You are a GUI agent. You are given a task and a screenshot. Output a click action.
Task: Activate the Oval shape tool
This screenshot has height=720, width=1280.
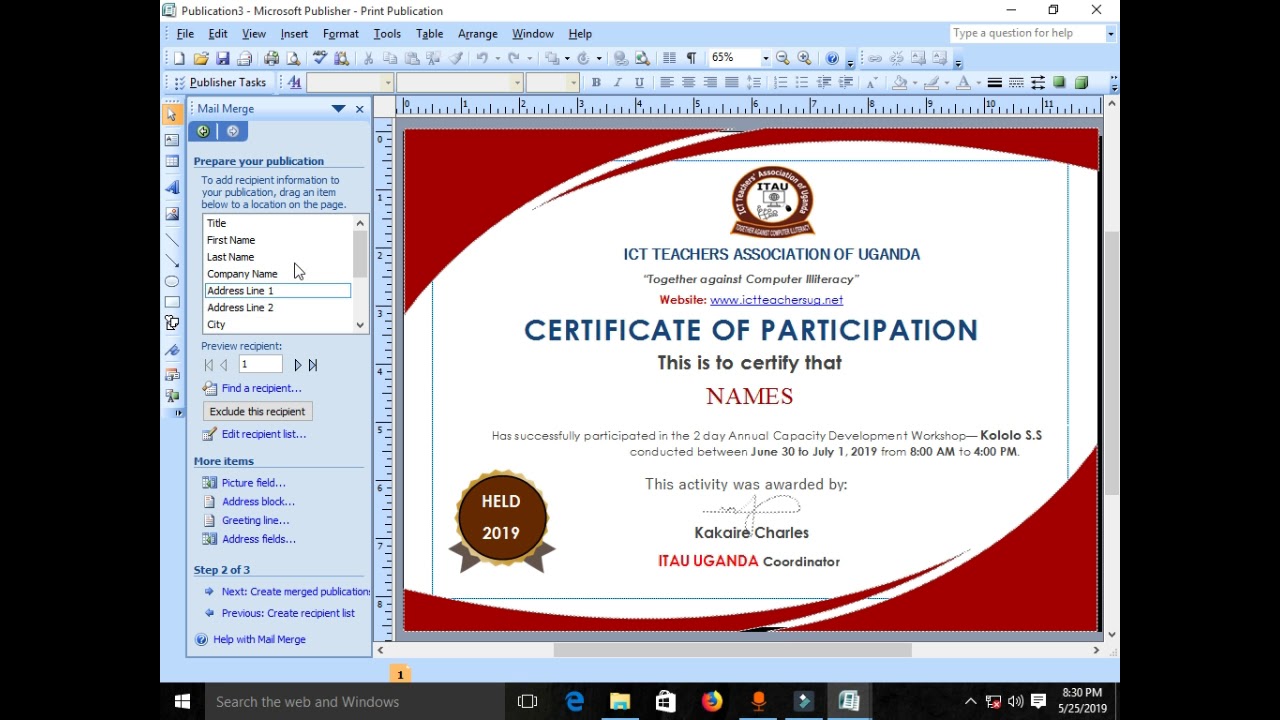click(172, 281)
